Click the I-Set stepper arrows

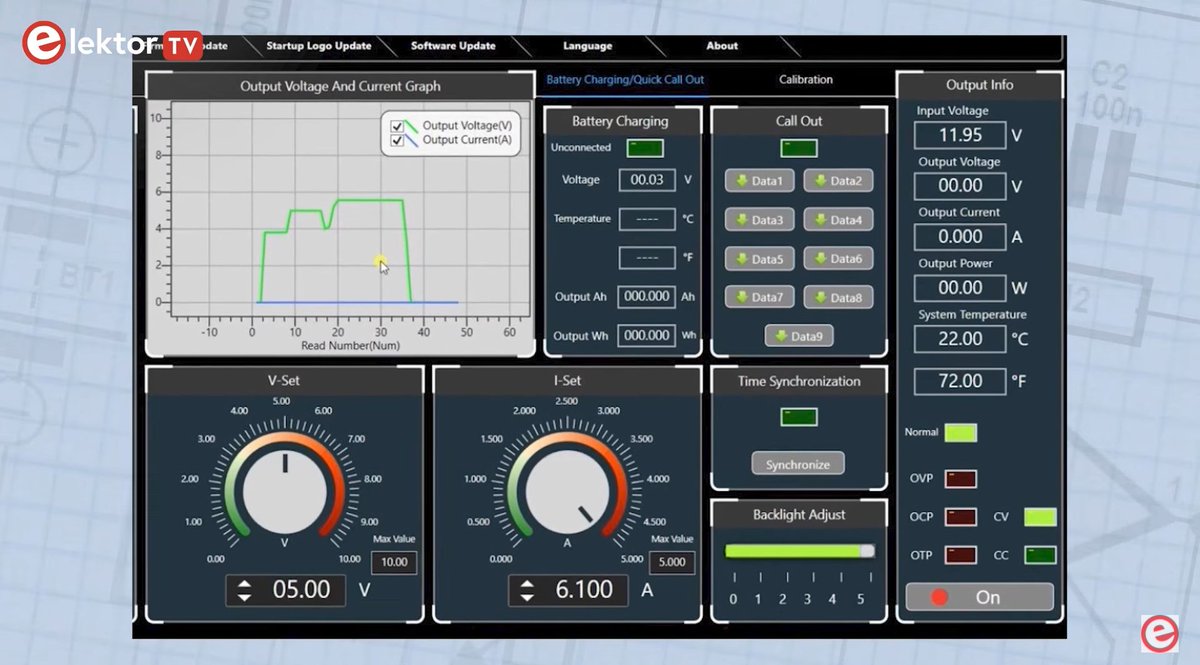(x=528, y=591)
